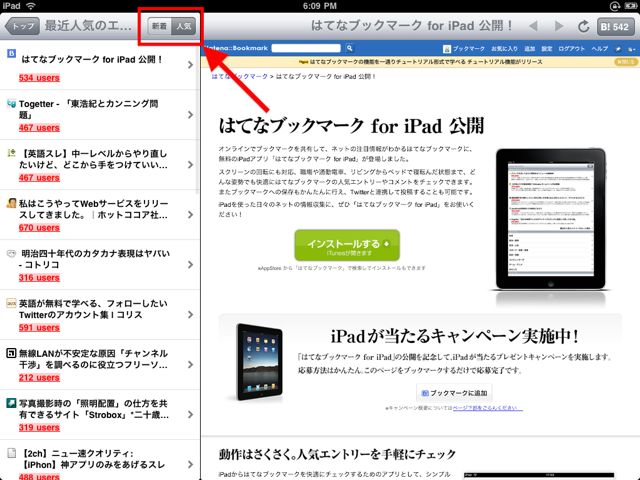The height and width of the screenshot is (480, 640).
Task: Open the B! 542 bookmark button
Action: (615, 27)
